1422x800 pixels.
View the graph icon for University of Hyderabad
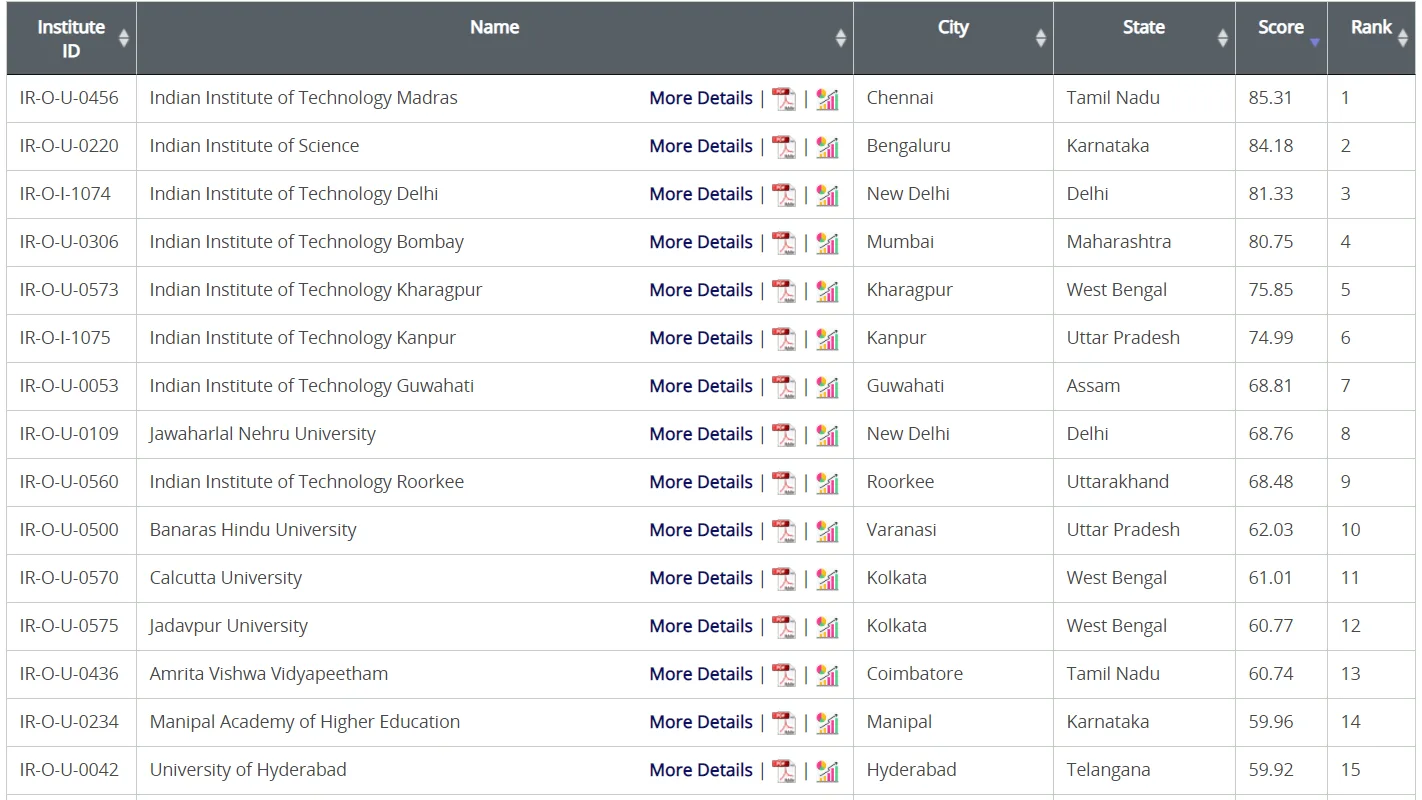point(827,771)
